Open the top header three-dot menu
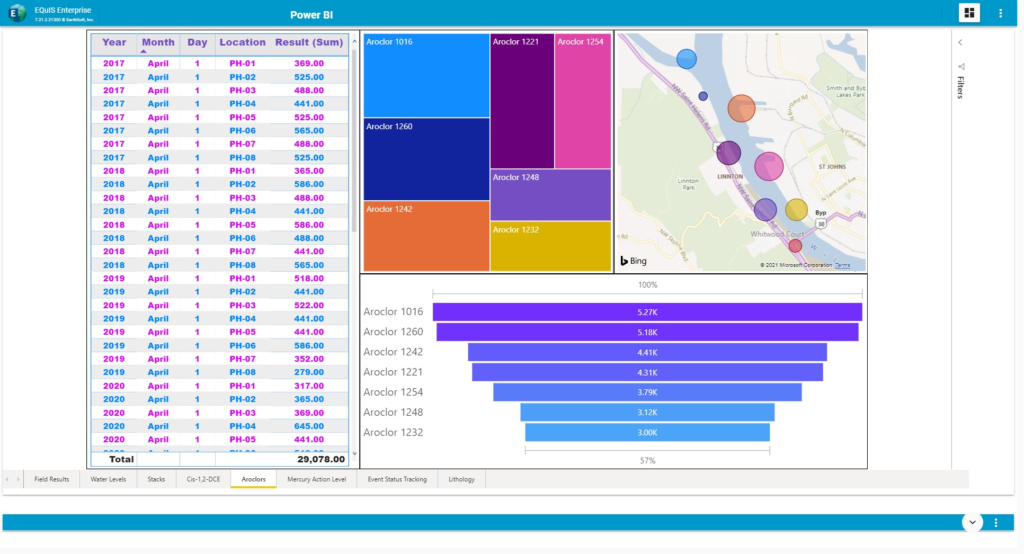This screenshot has height=554, width=1024. [1000, 13]
